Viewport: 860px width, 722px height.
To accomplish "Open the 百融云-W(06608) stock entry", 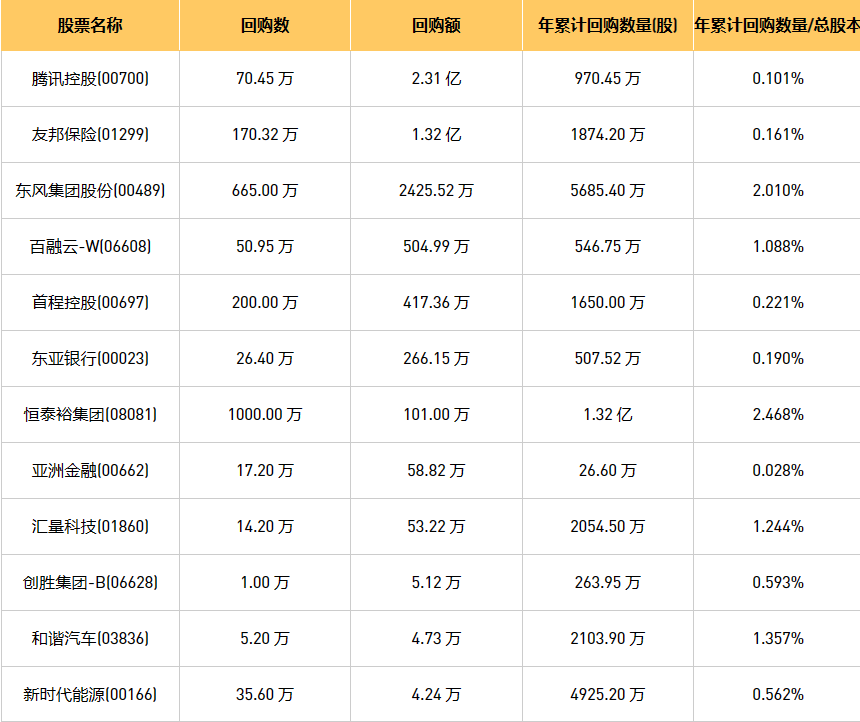I will (90, 247).
